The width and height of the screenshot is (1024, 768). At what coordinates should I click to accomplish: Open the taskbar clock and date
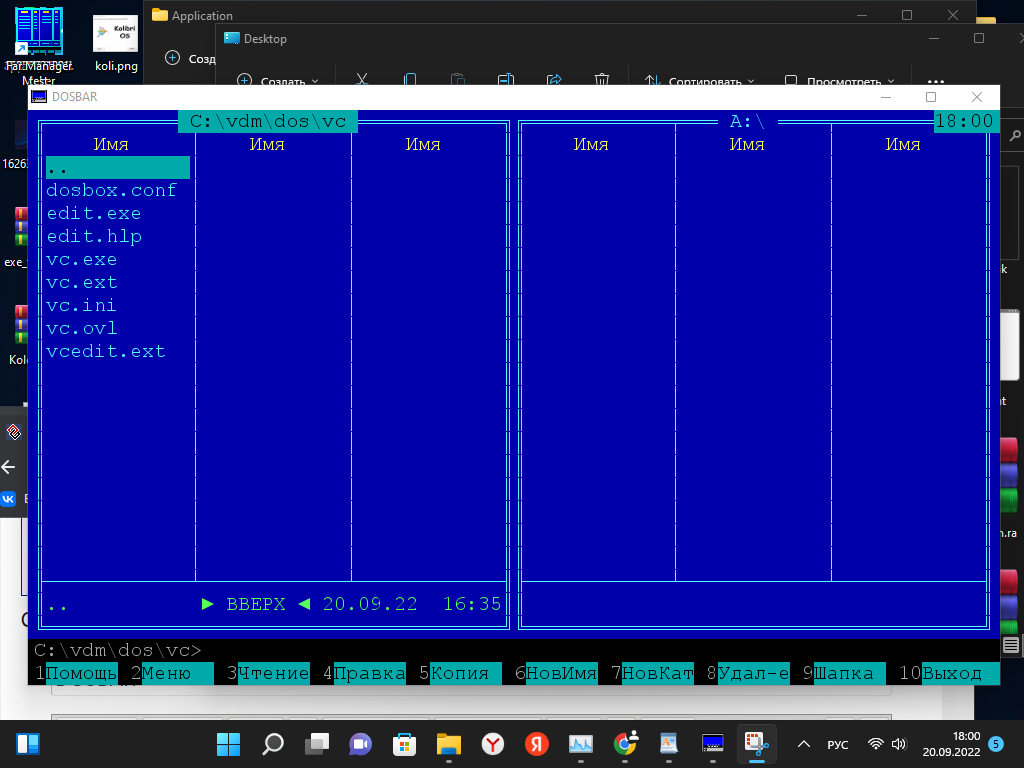point(952,744)
